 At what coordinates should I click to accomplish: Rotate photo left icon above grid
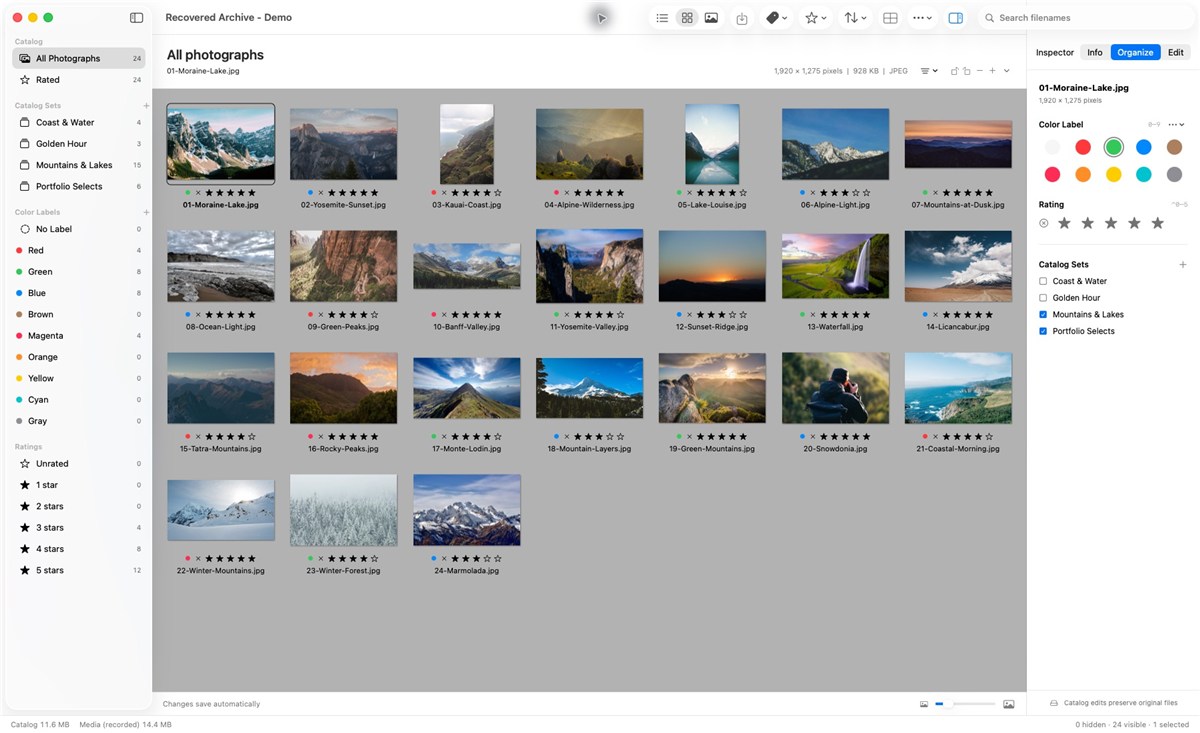click(954, 71)
